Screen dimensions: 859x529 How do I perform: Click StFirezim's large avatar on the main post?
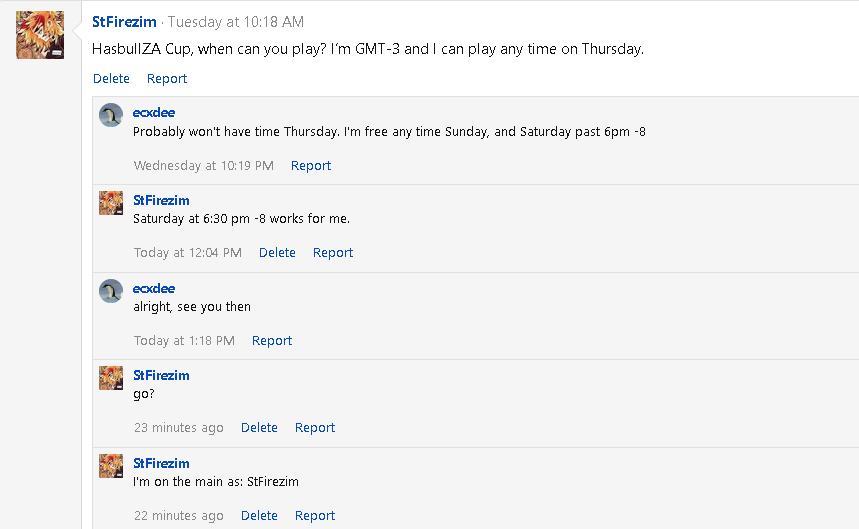click(40, 35)
